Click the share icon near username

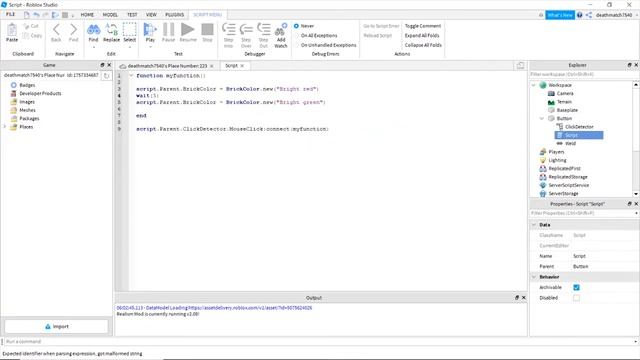(589, 15)
